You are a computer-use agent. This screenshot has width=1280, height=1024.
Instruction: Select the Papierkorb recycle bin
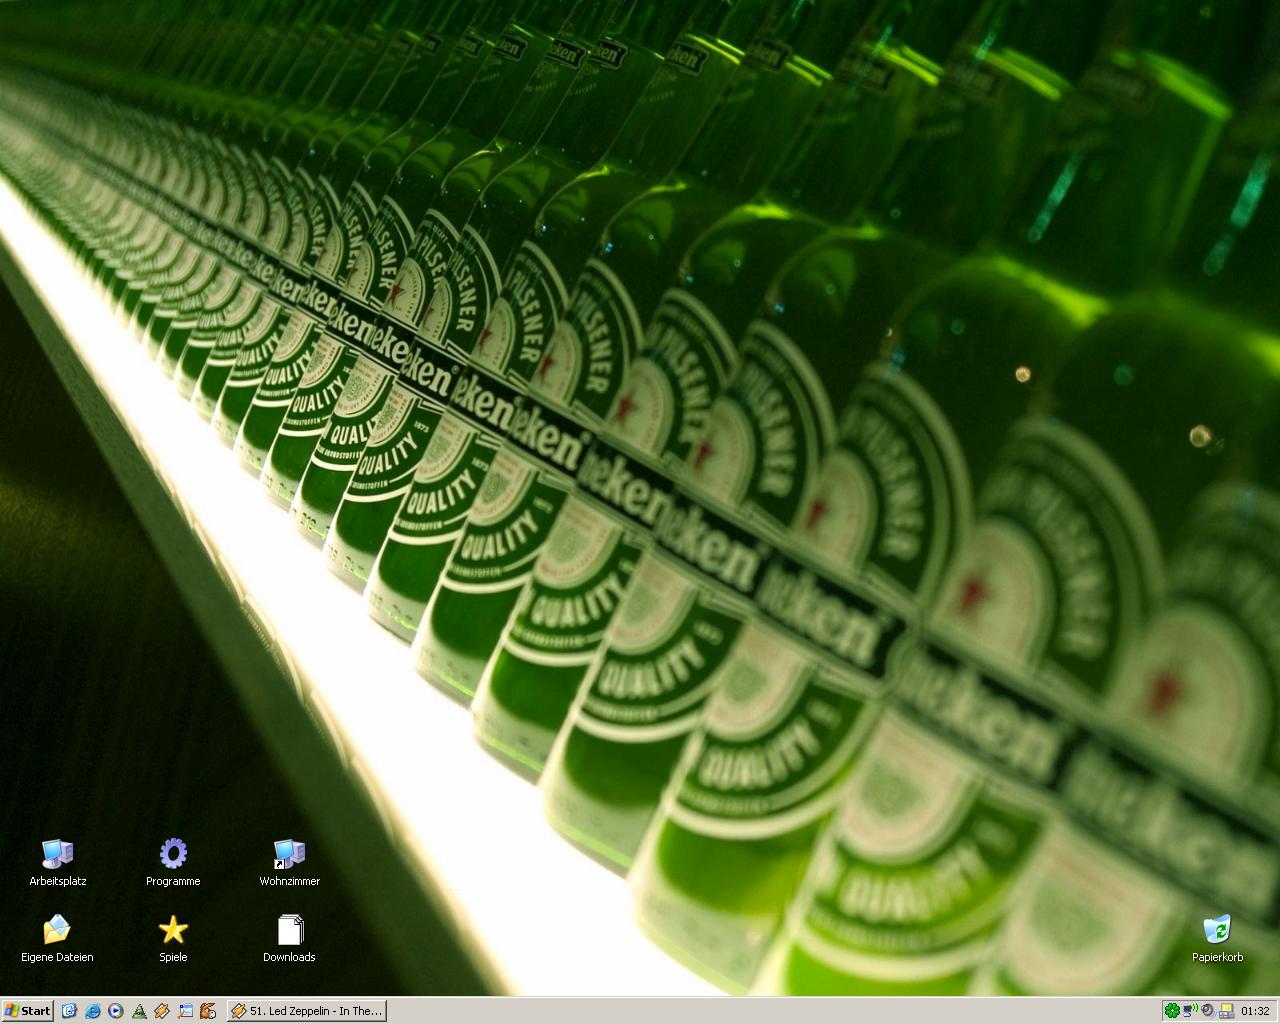tap(1217, 930)
